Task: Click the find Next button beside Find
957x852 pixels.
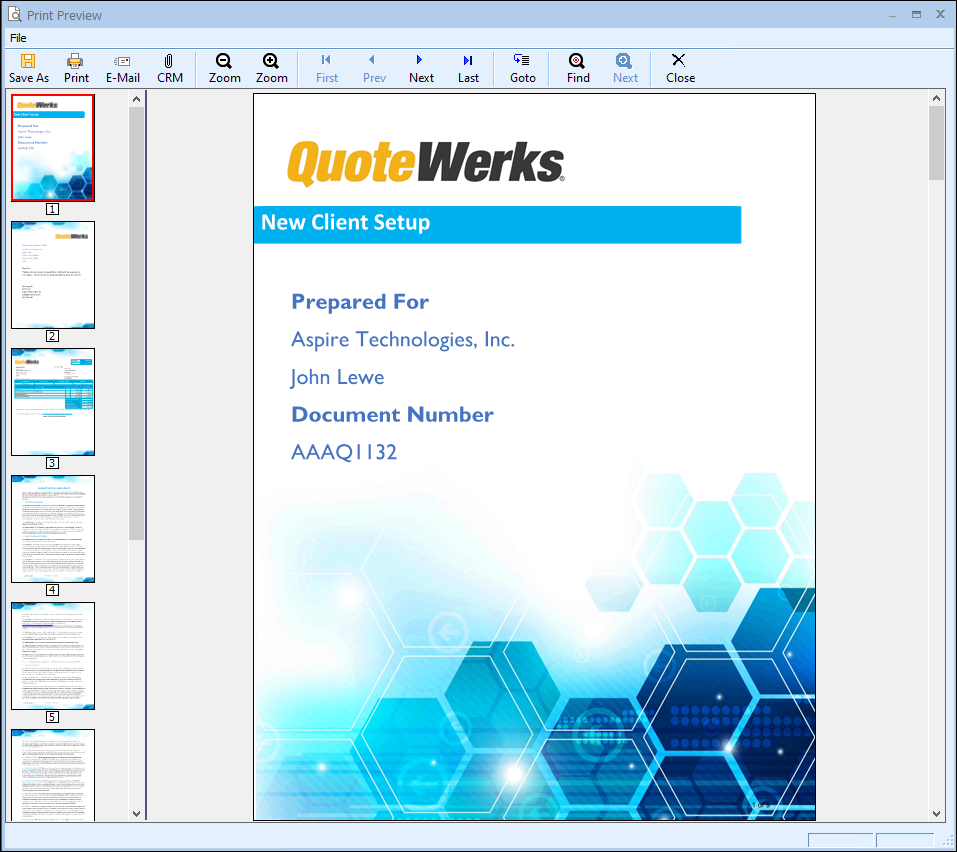Action: (x=625, y=61)
